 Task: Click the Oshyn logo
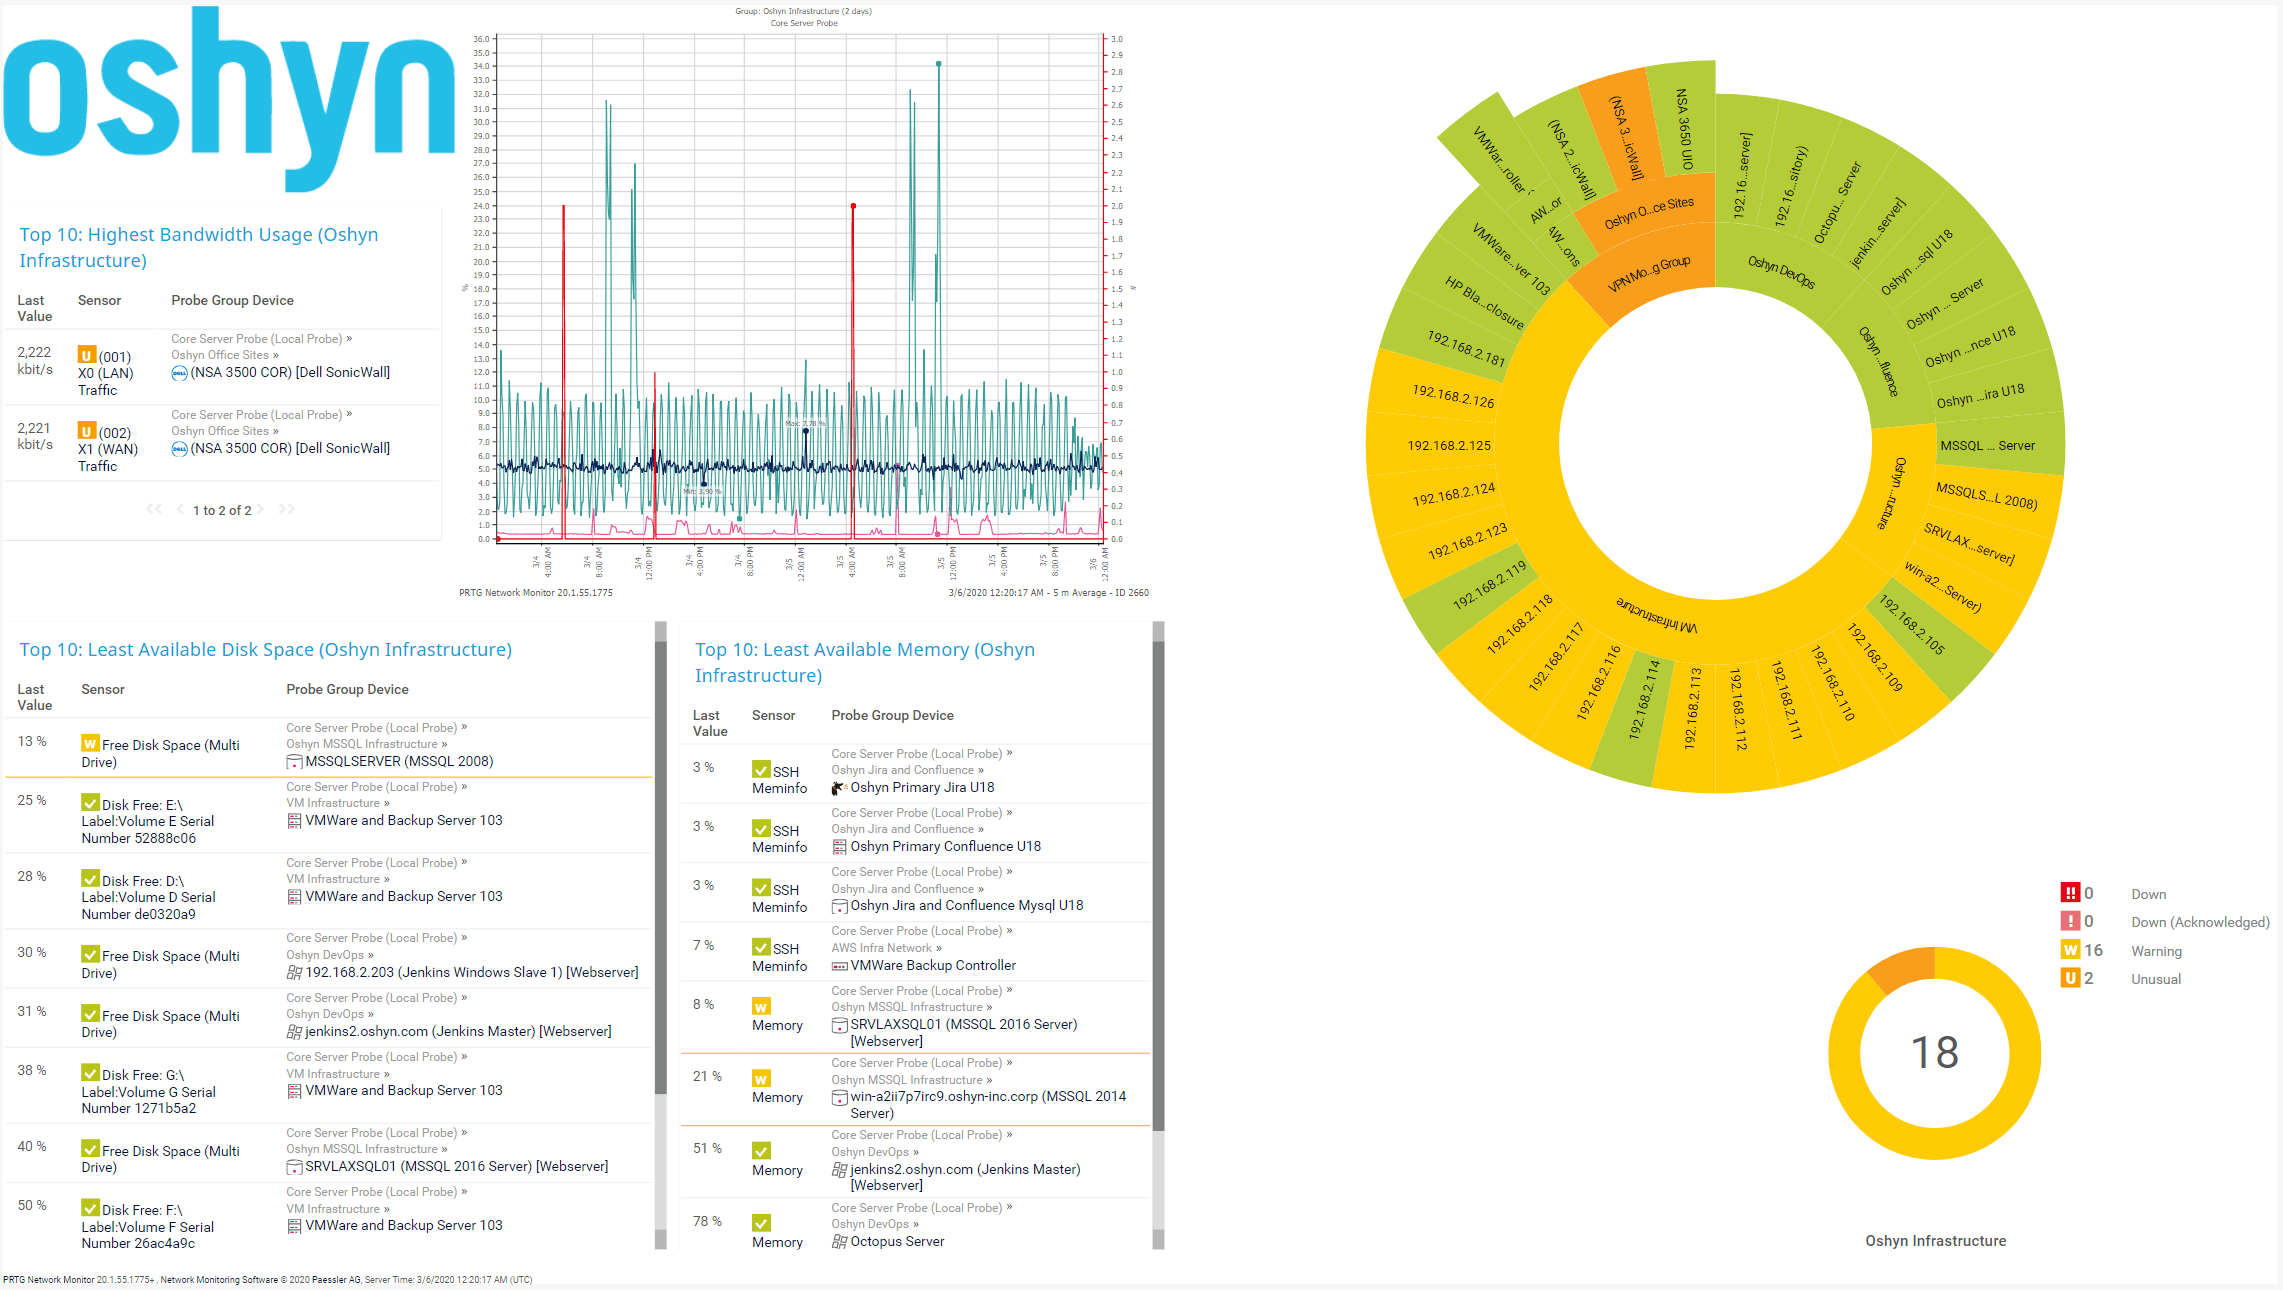click(229, 100)
